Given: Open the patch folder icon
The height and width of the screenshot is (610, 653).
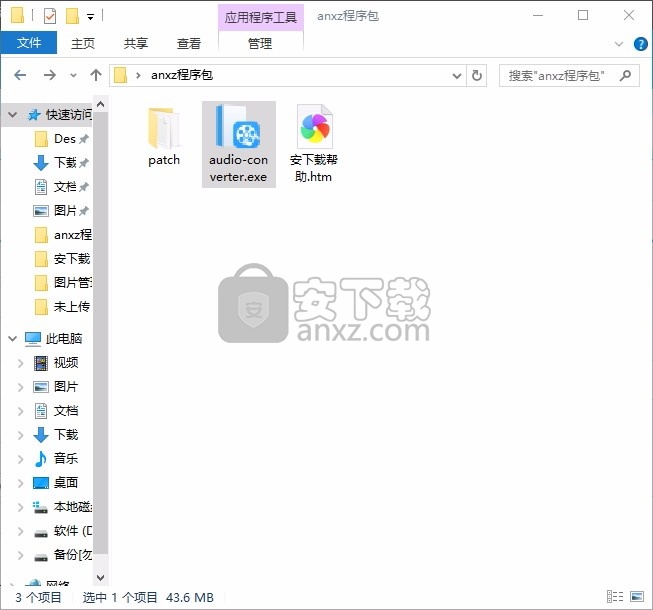Looking at the screenshot, I should [164, 128].
